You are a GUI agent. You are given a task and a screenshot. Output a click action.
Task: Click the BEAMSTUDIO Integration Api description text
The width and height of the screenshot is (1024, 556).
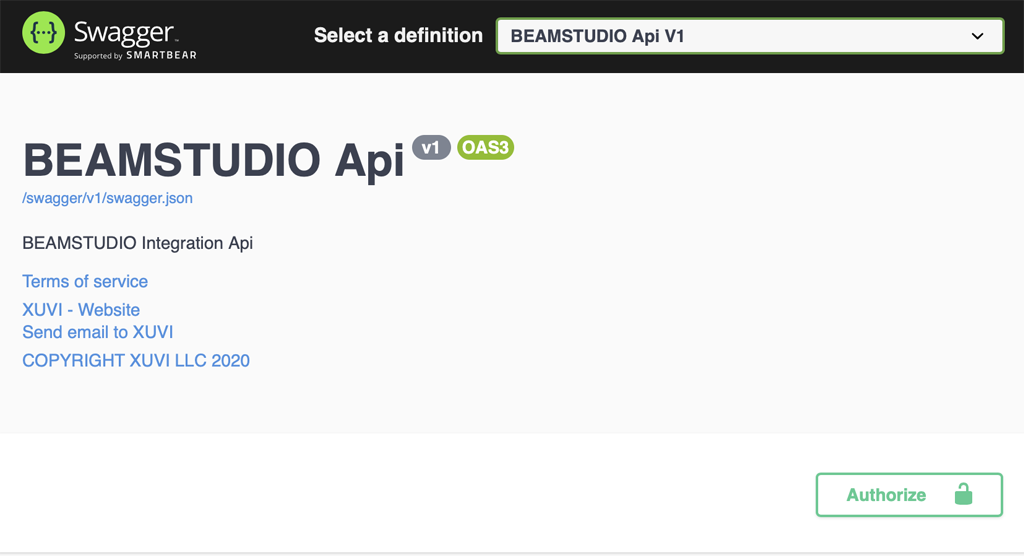point(137,243)
